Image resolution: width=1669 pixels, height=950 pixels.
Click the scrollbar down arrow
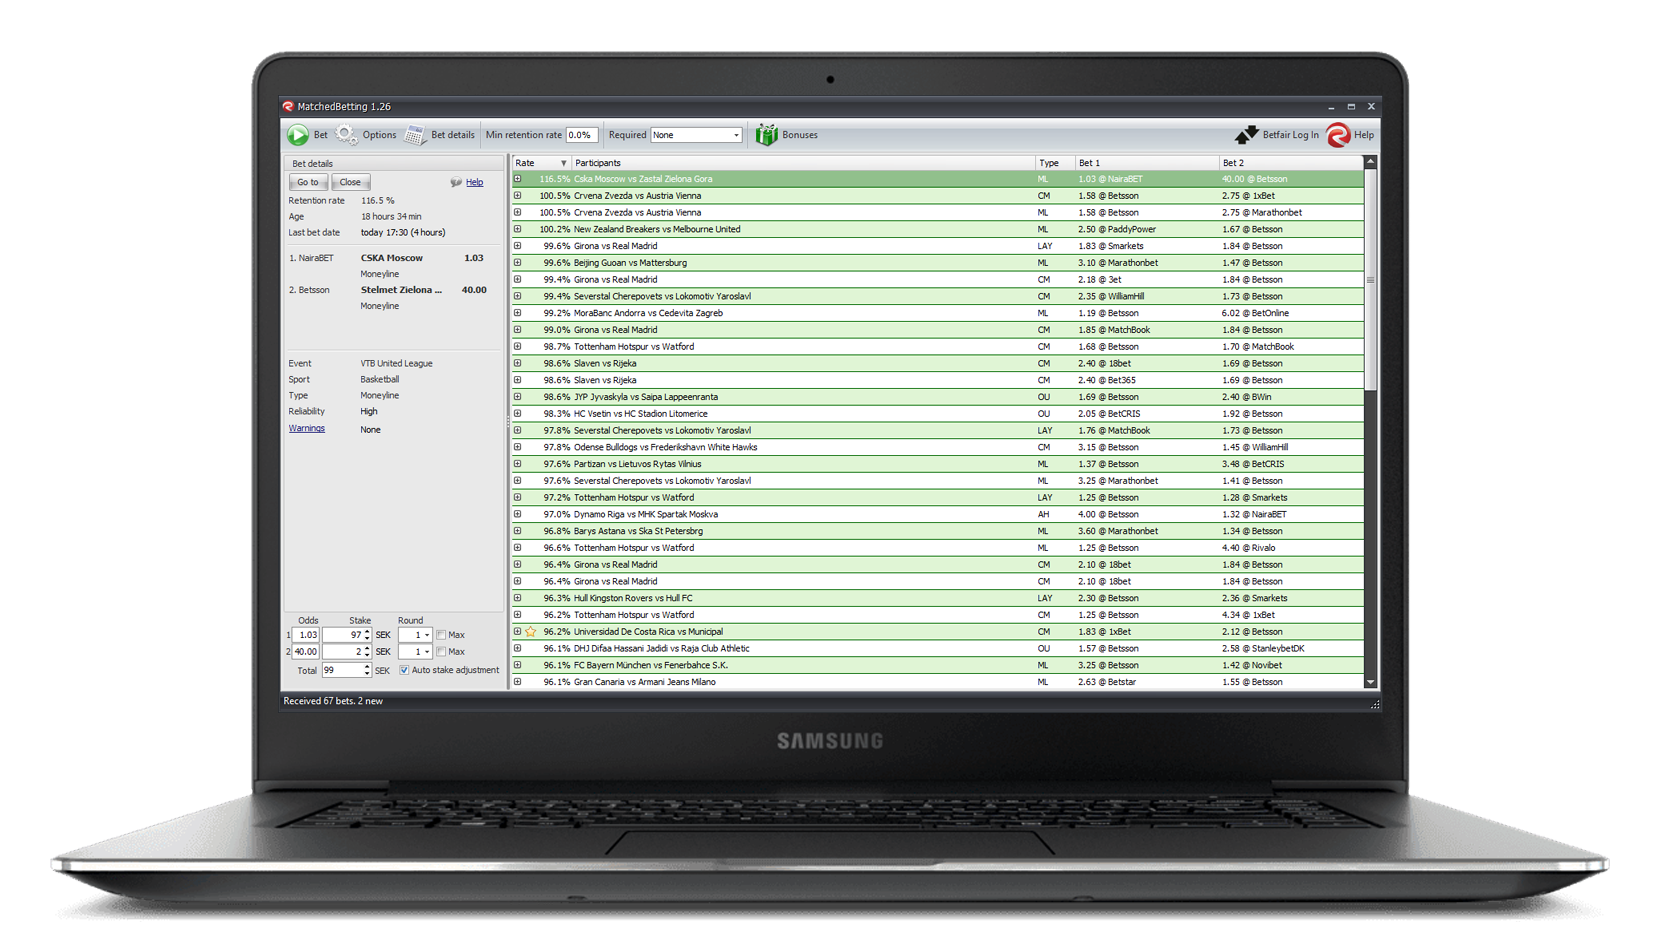coord(1370,683)
